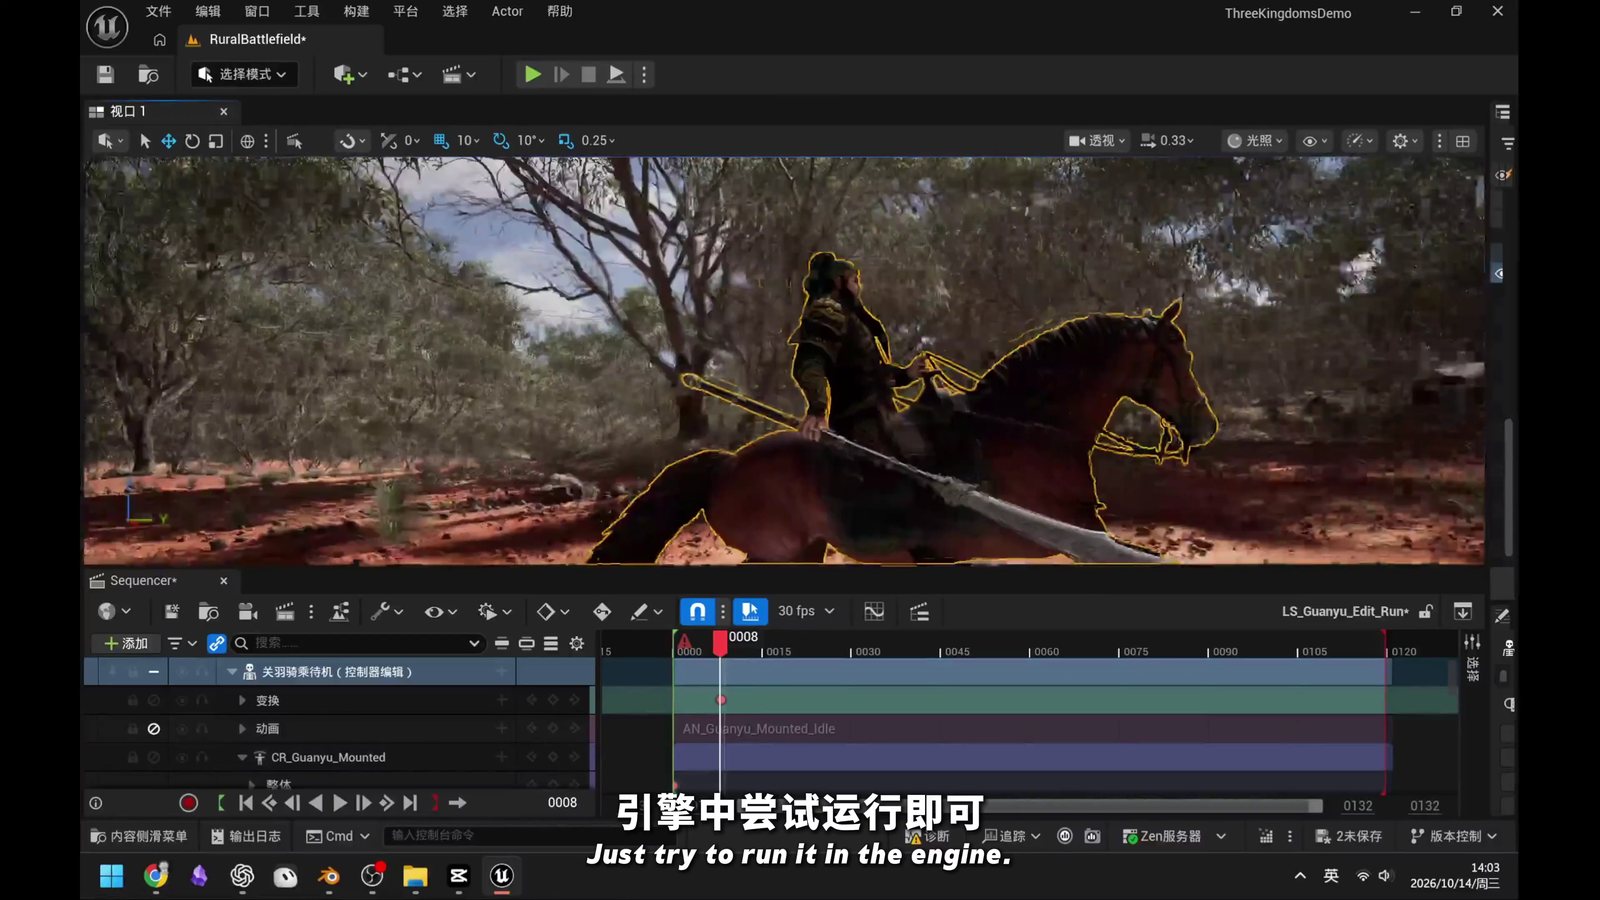Toggle the LS_Guanyu_Edit_Run lock icon
This screenshot has height=900, width=1600.
point(1426,611)
